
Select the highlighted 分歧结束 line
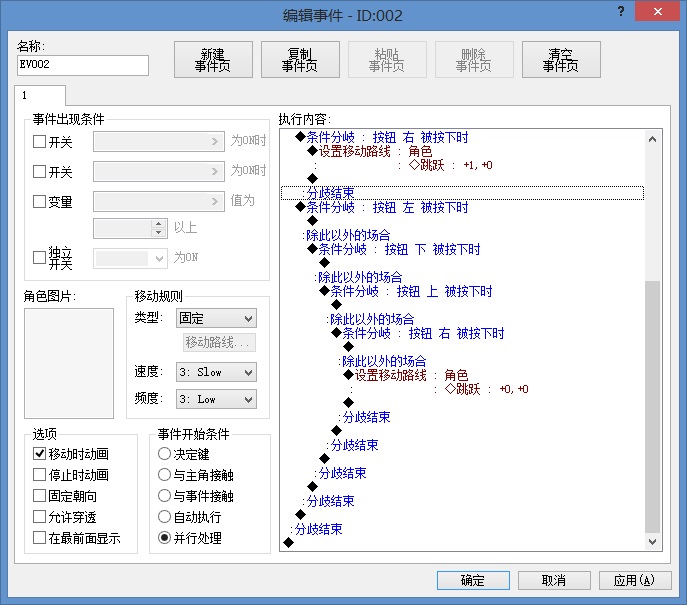point(462,193)
